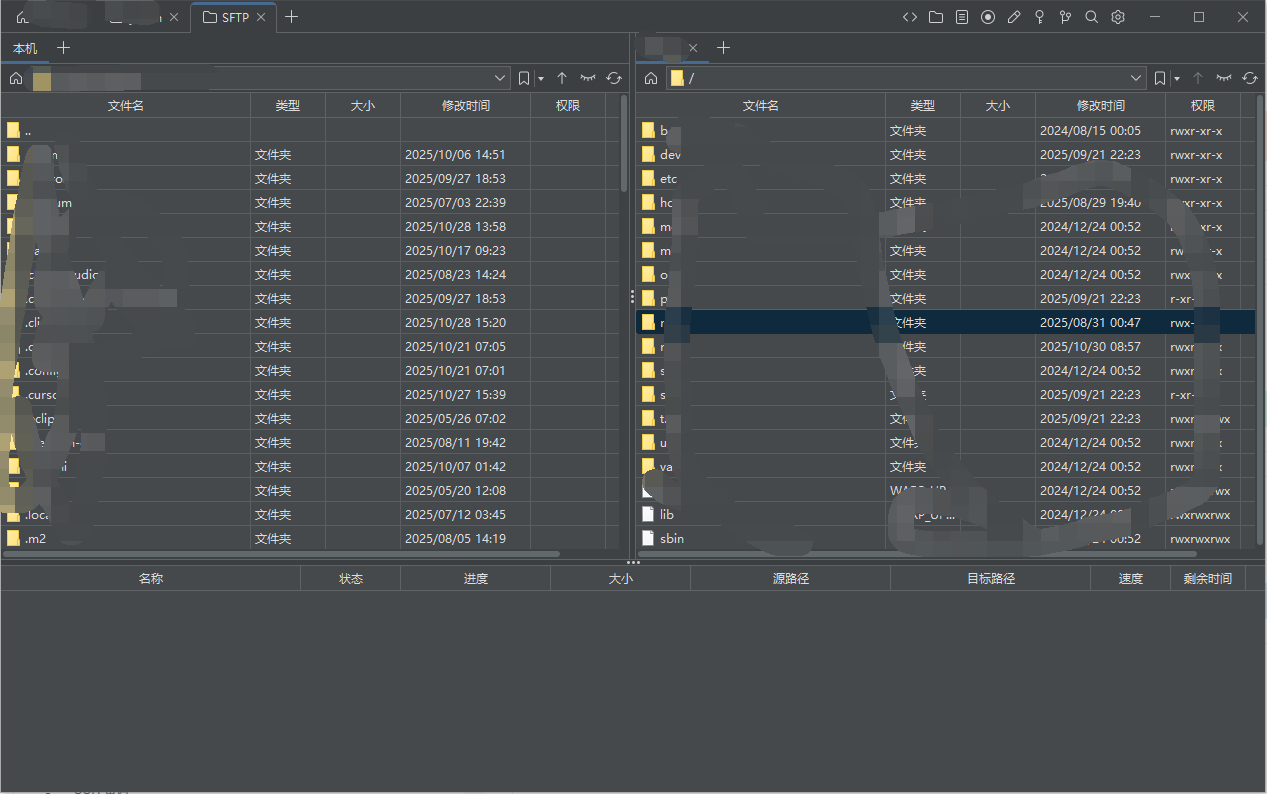Open remote bookmark dropdown arrow
This screenshot has width=1267, height=794.
pos(1177,78)
